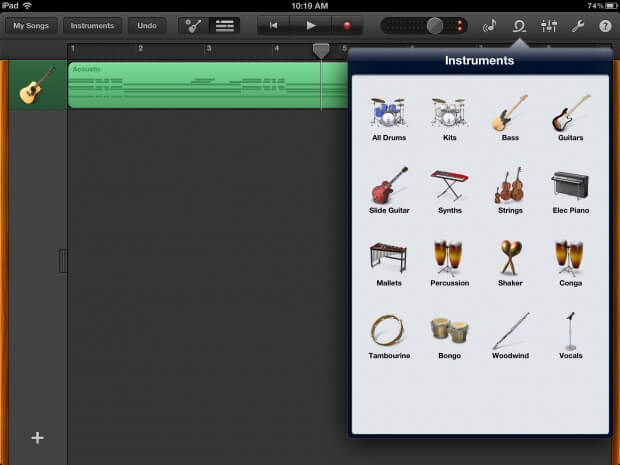Open the Loop Browser icon

(519, 26)
